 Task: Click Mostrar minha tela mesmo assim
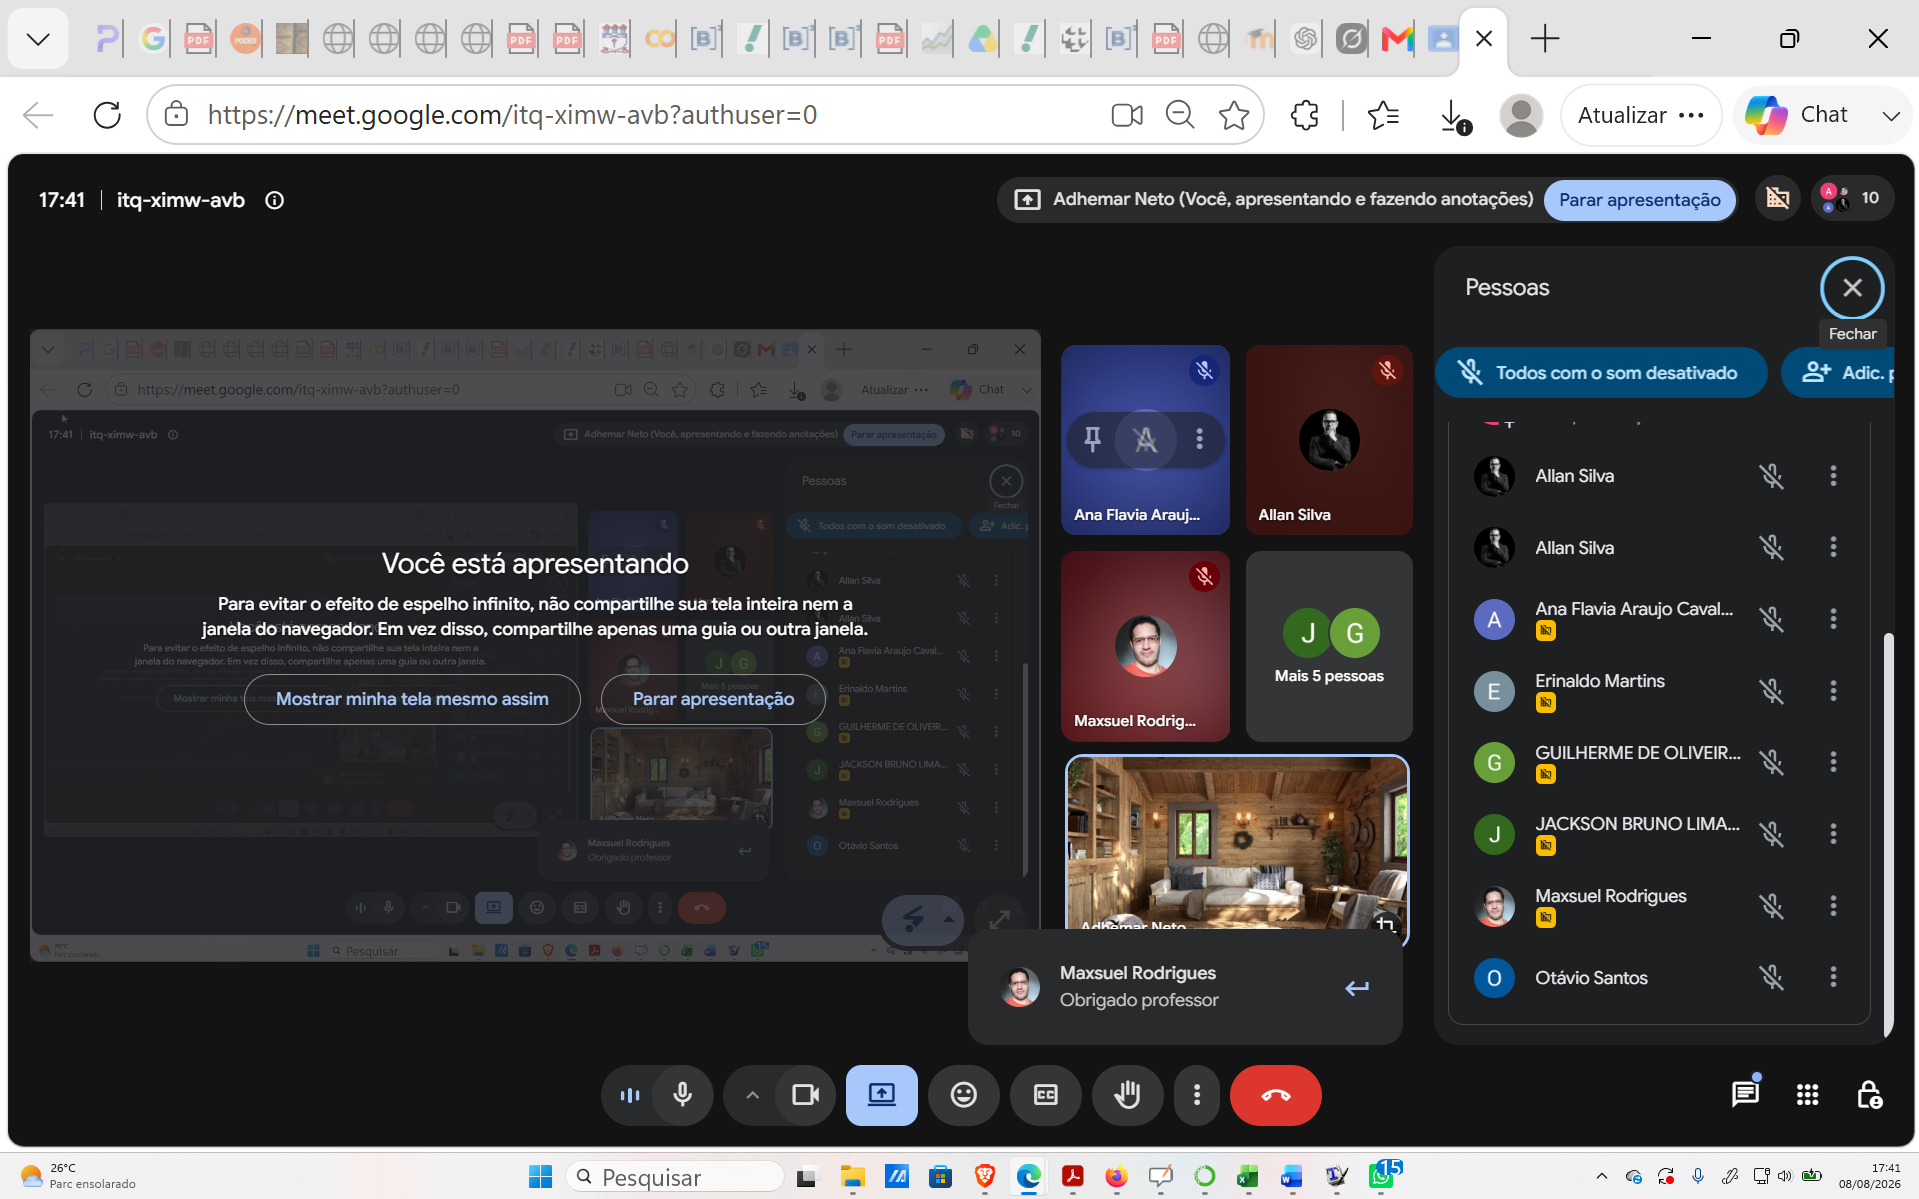[x=412, y=699]
